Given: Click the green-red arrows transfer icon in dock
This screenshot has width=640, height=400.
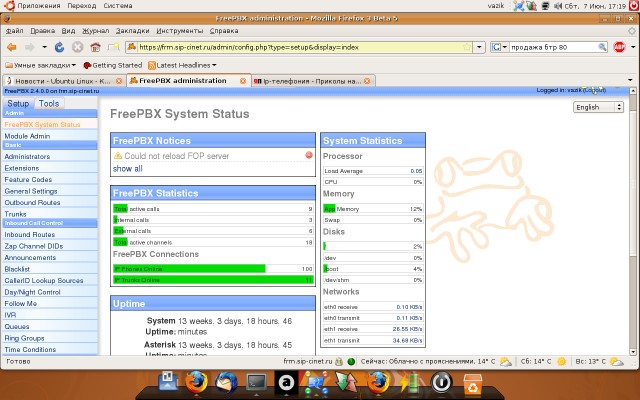Looking at the screenshot, I should click(x=346, y=383).
